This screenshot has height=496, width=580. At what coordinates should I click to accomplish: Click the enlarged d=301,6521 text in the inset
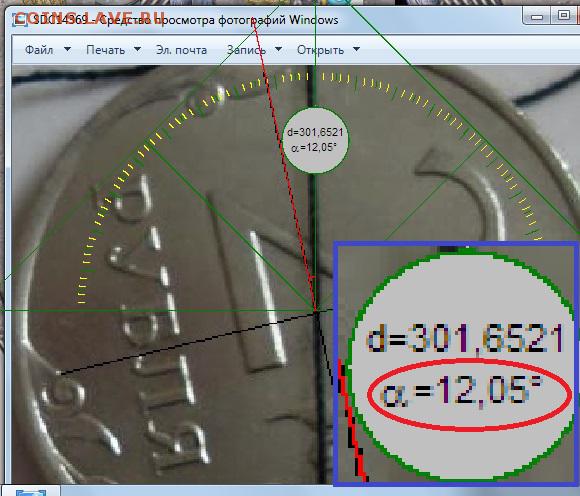(x=465, y=338)
